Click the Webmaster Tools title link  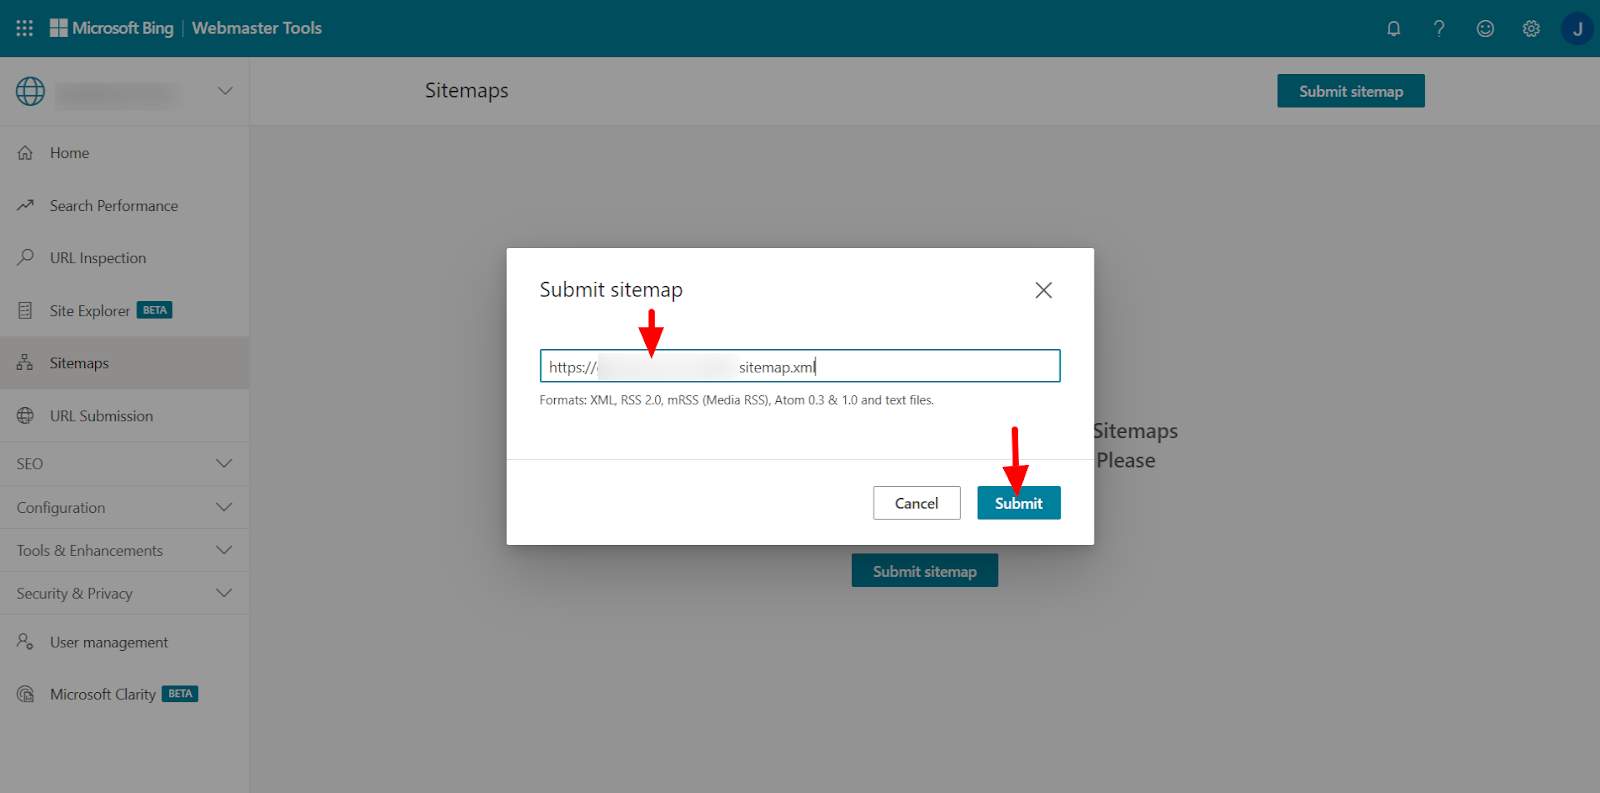pos(257,28)
